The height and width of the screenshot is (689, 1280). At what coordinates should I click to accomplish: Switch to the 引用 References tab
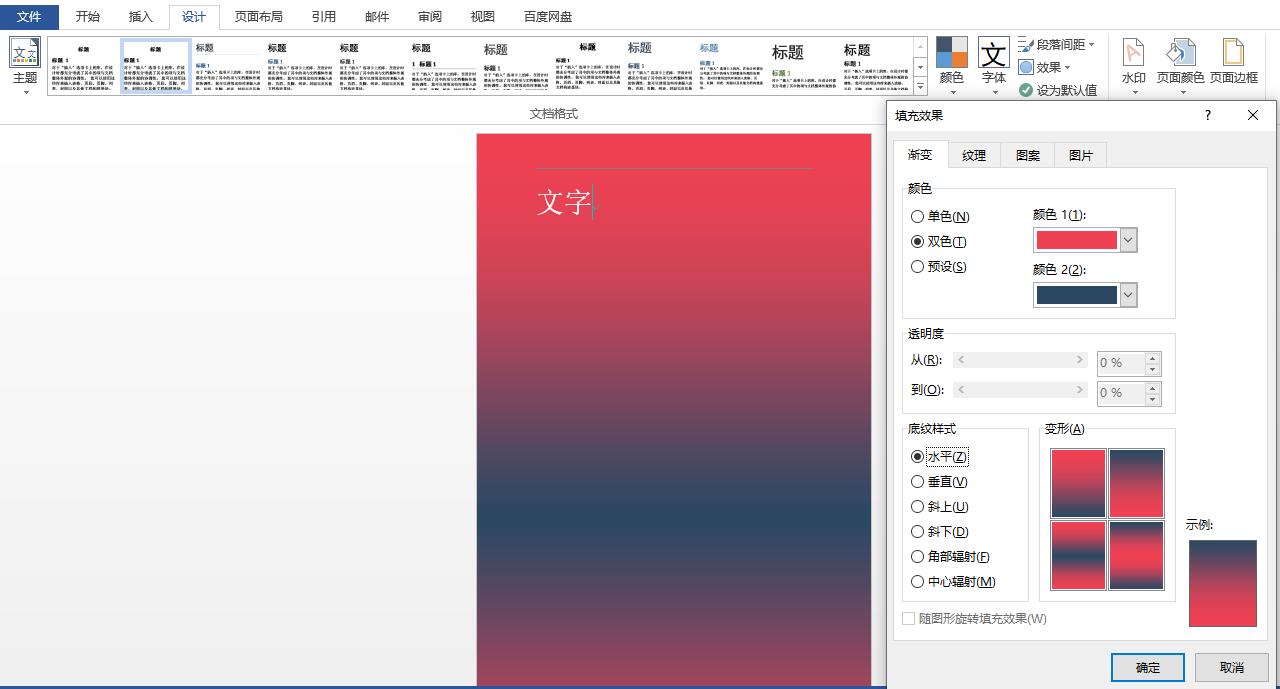[x=324, y=16]
